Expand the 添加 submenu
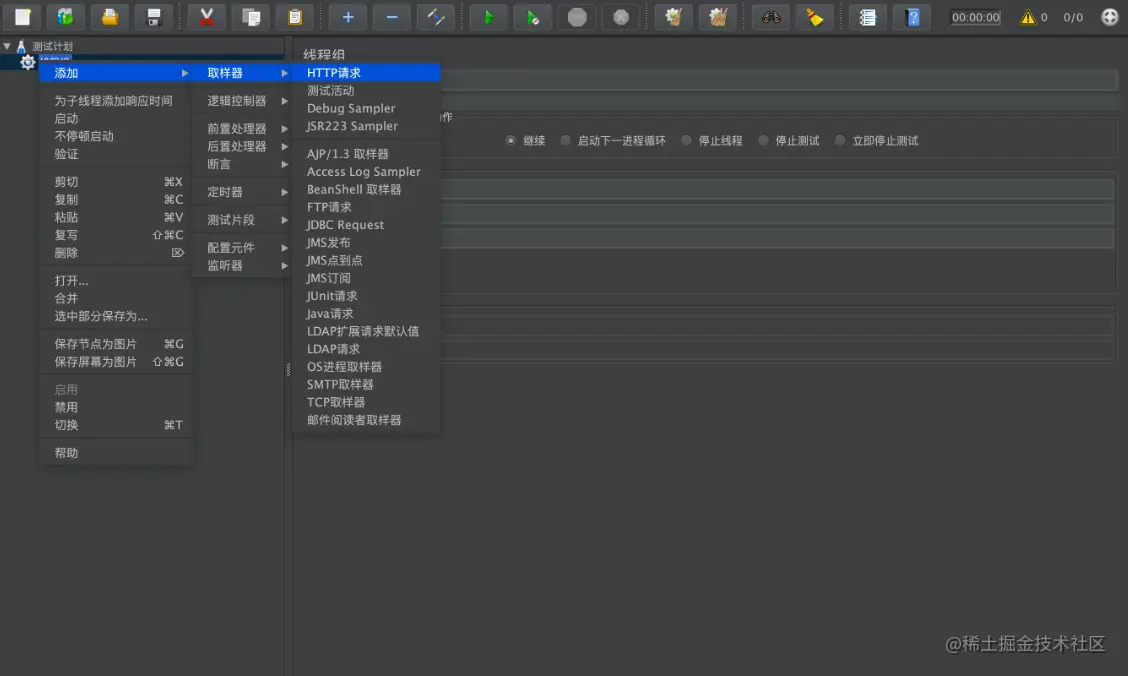Viewport: 1128px width, 676px height. coord(116,73)
